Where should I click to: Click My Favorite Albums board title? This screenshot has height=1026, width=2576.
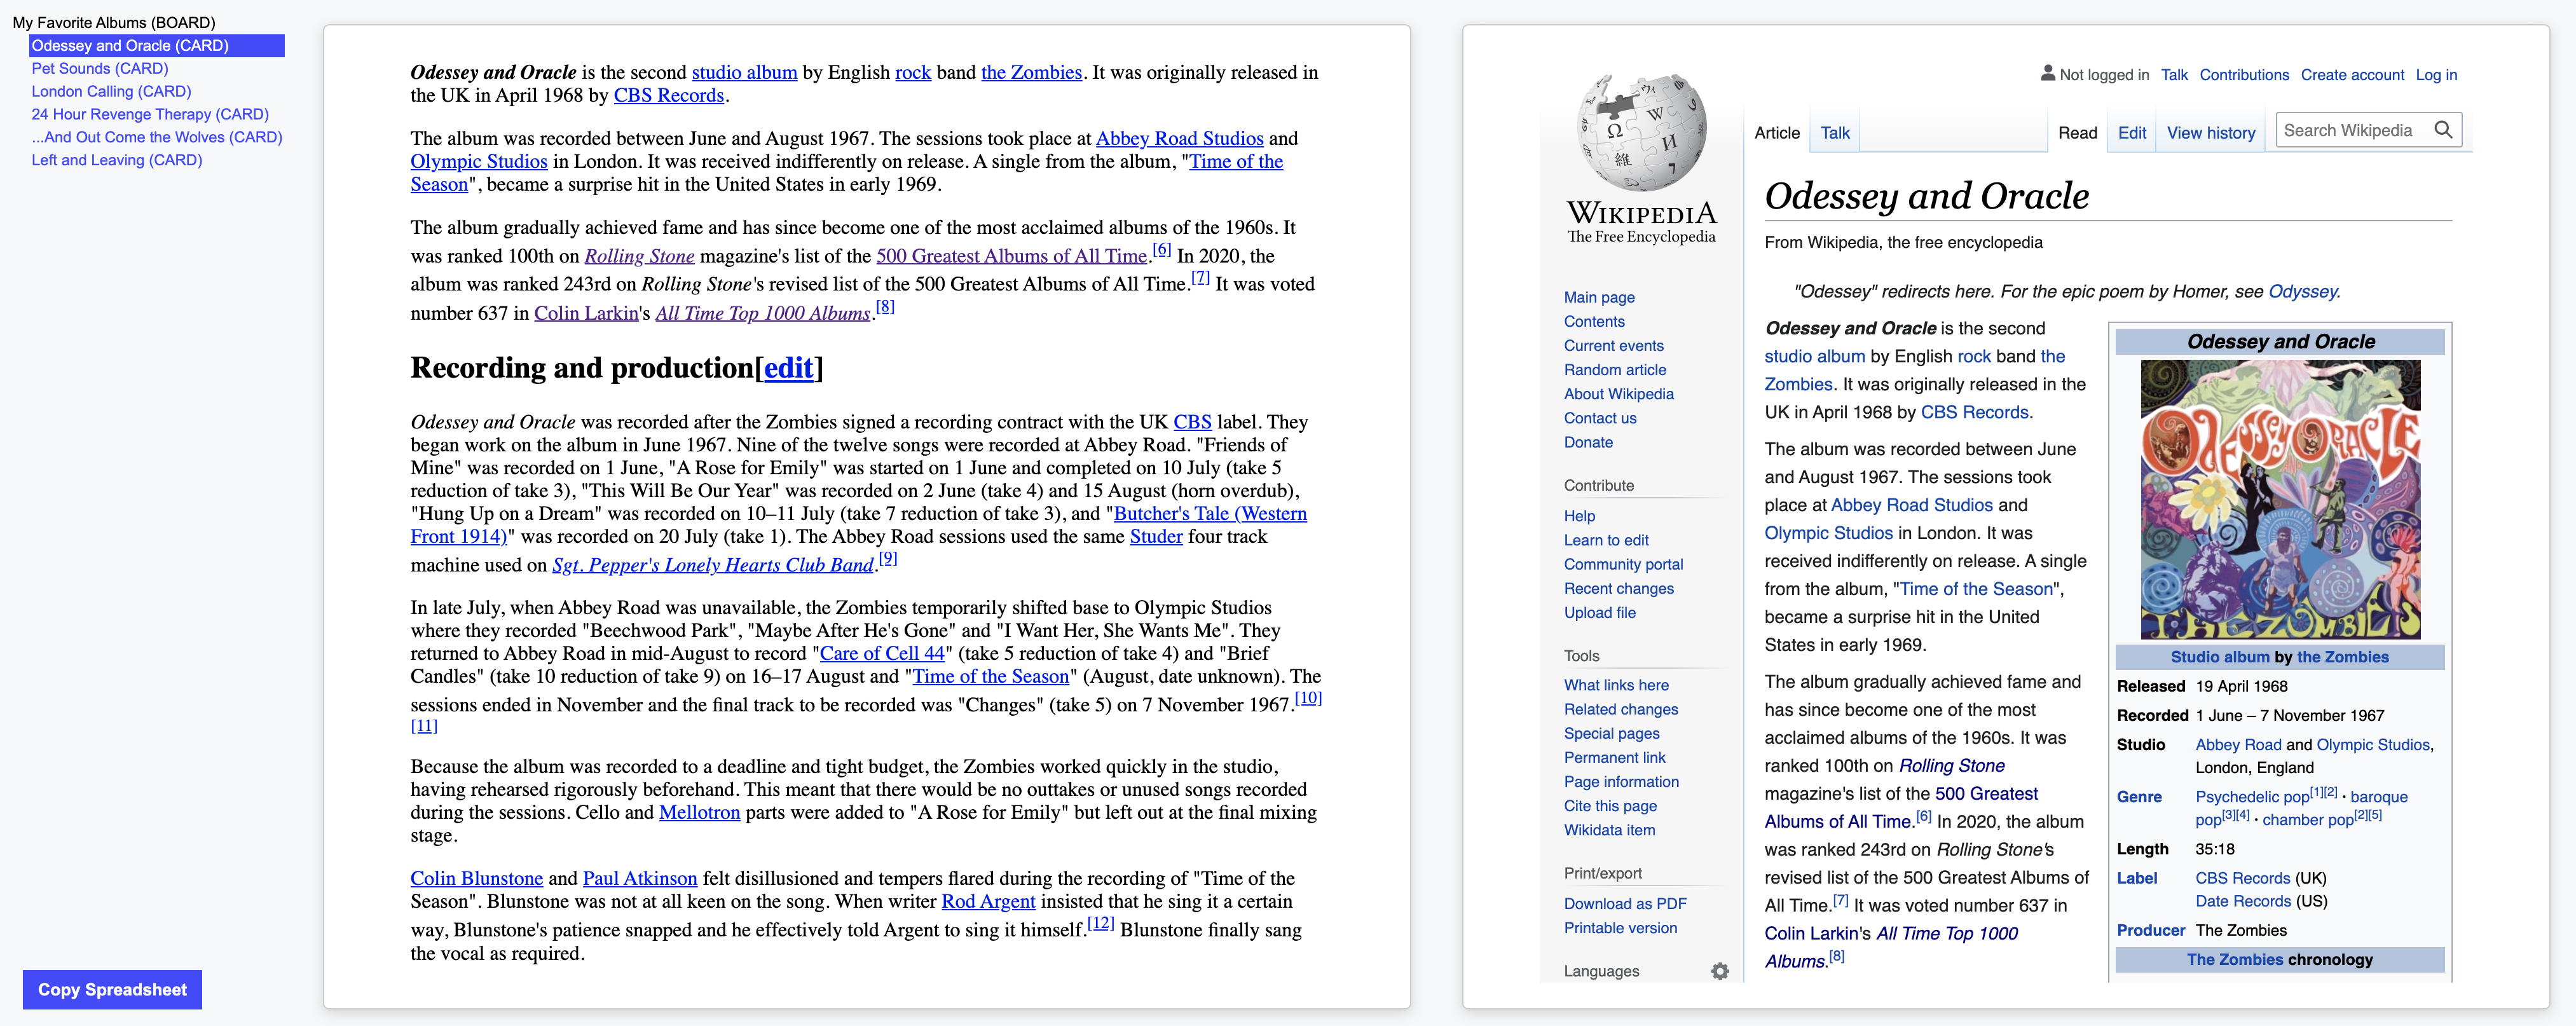(x=114, y=22)
